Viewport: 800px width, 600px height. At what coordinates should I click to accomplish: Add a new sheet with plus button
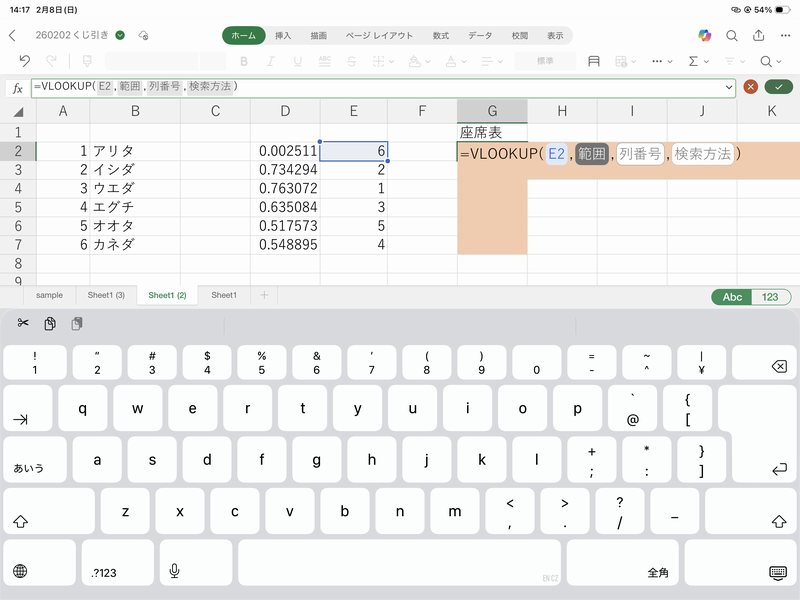264,295
